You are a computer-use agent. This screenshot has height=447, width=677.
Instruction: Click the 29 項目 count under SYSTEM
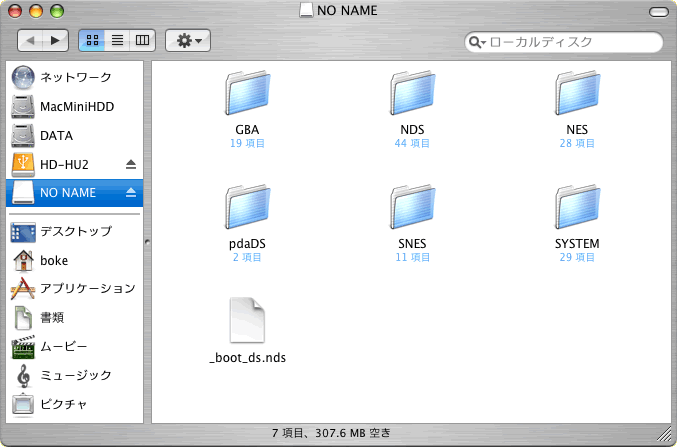577,258
